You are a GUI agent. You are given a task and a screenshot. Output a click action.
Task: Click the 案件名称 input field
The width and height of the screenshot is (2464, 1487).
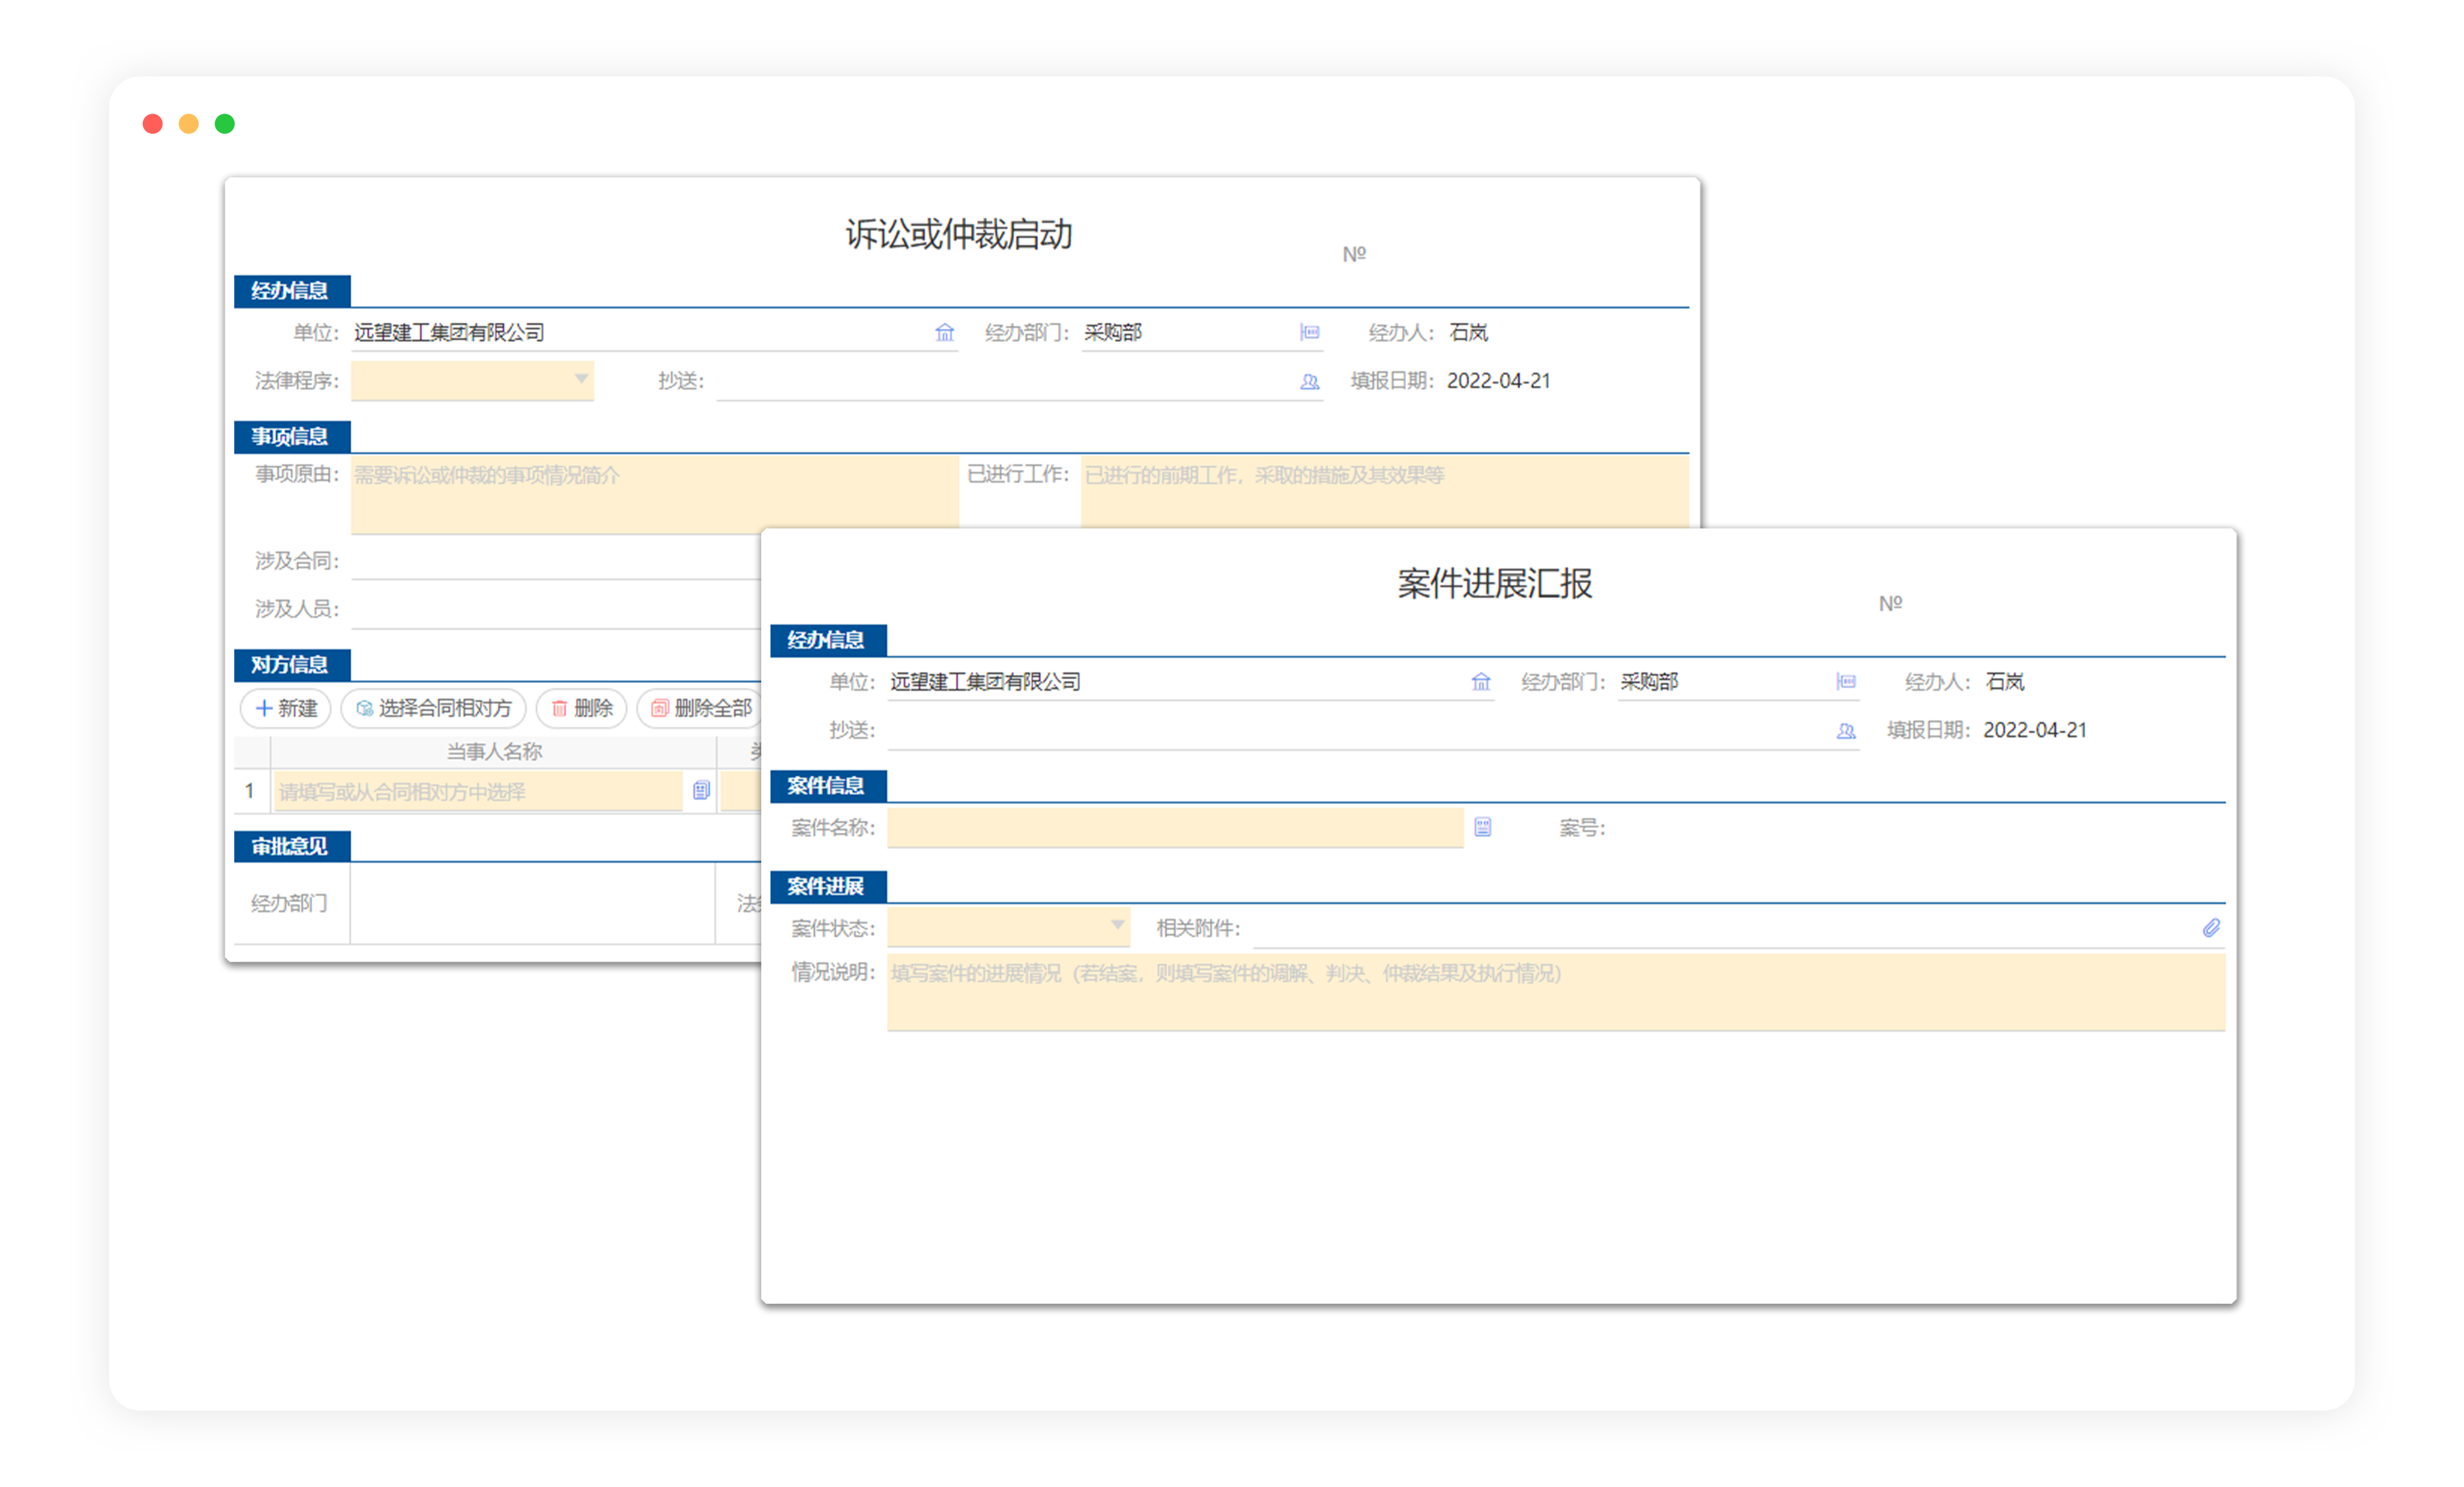point(1175,828)
